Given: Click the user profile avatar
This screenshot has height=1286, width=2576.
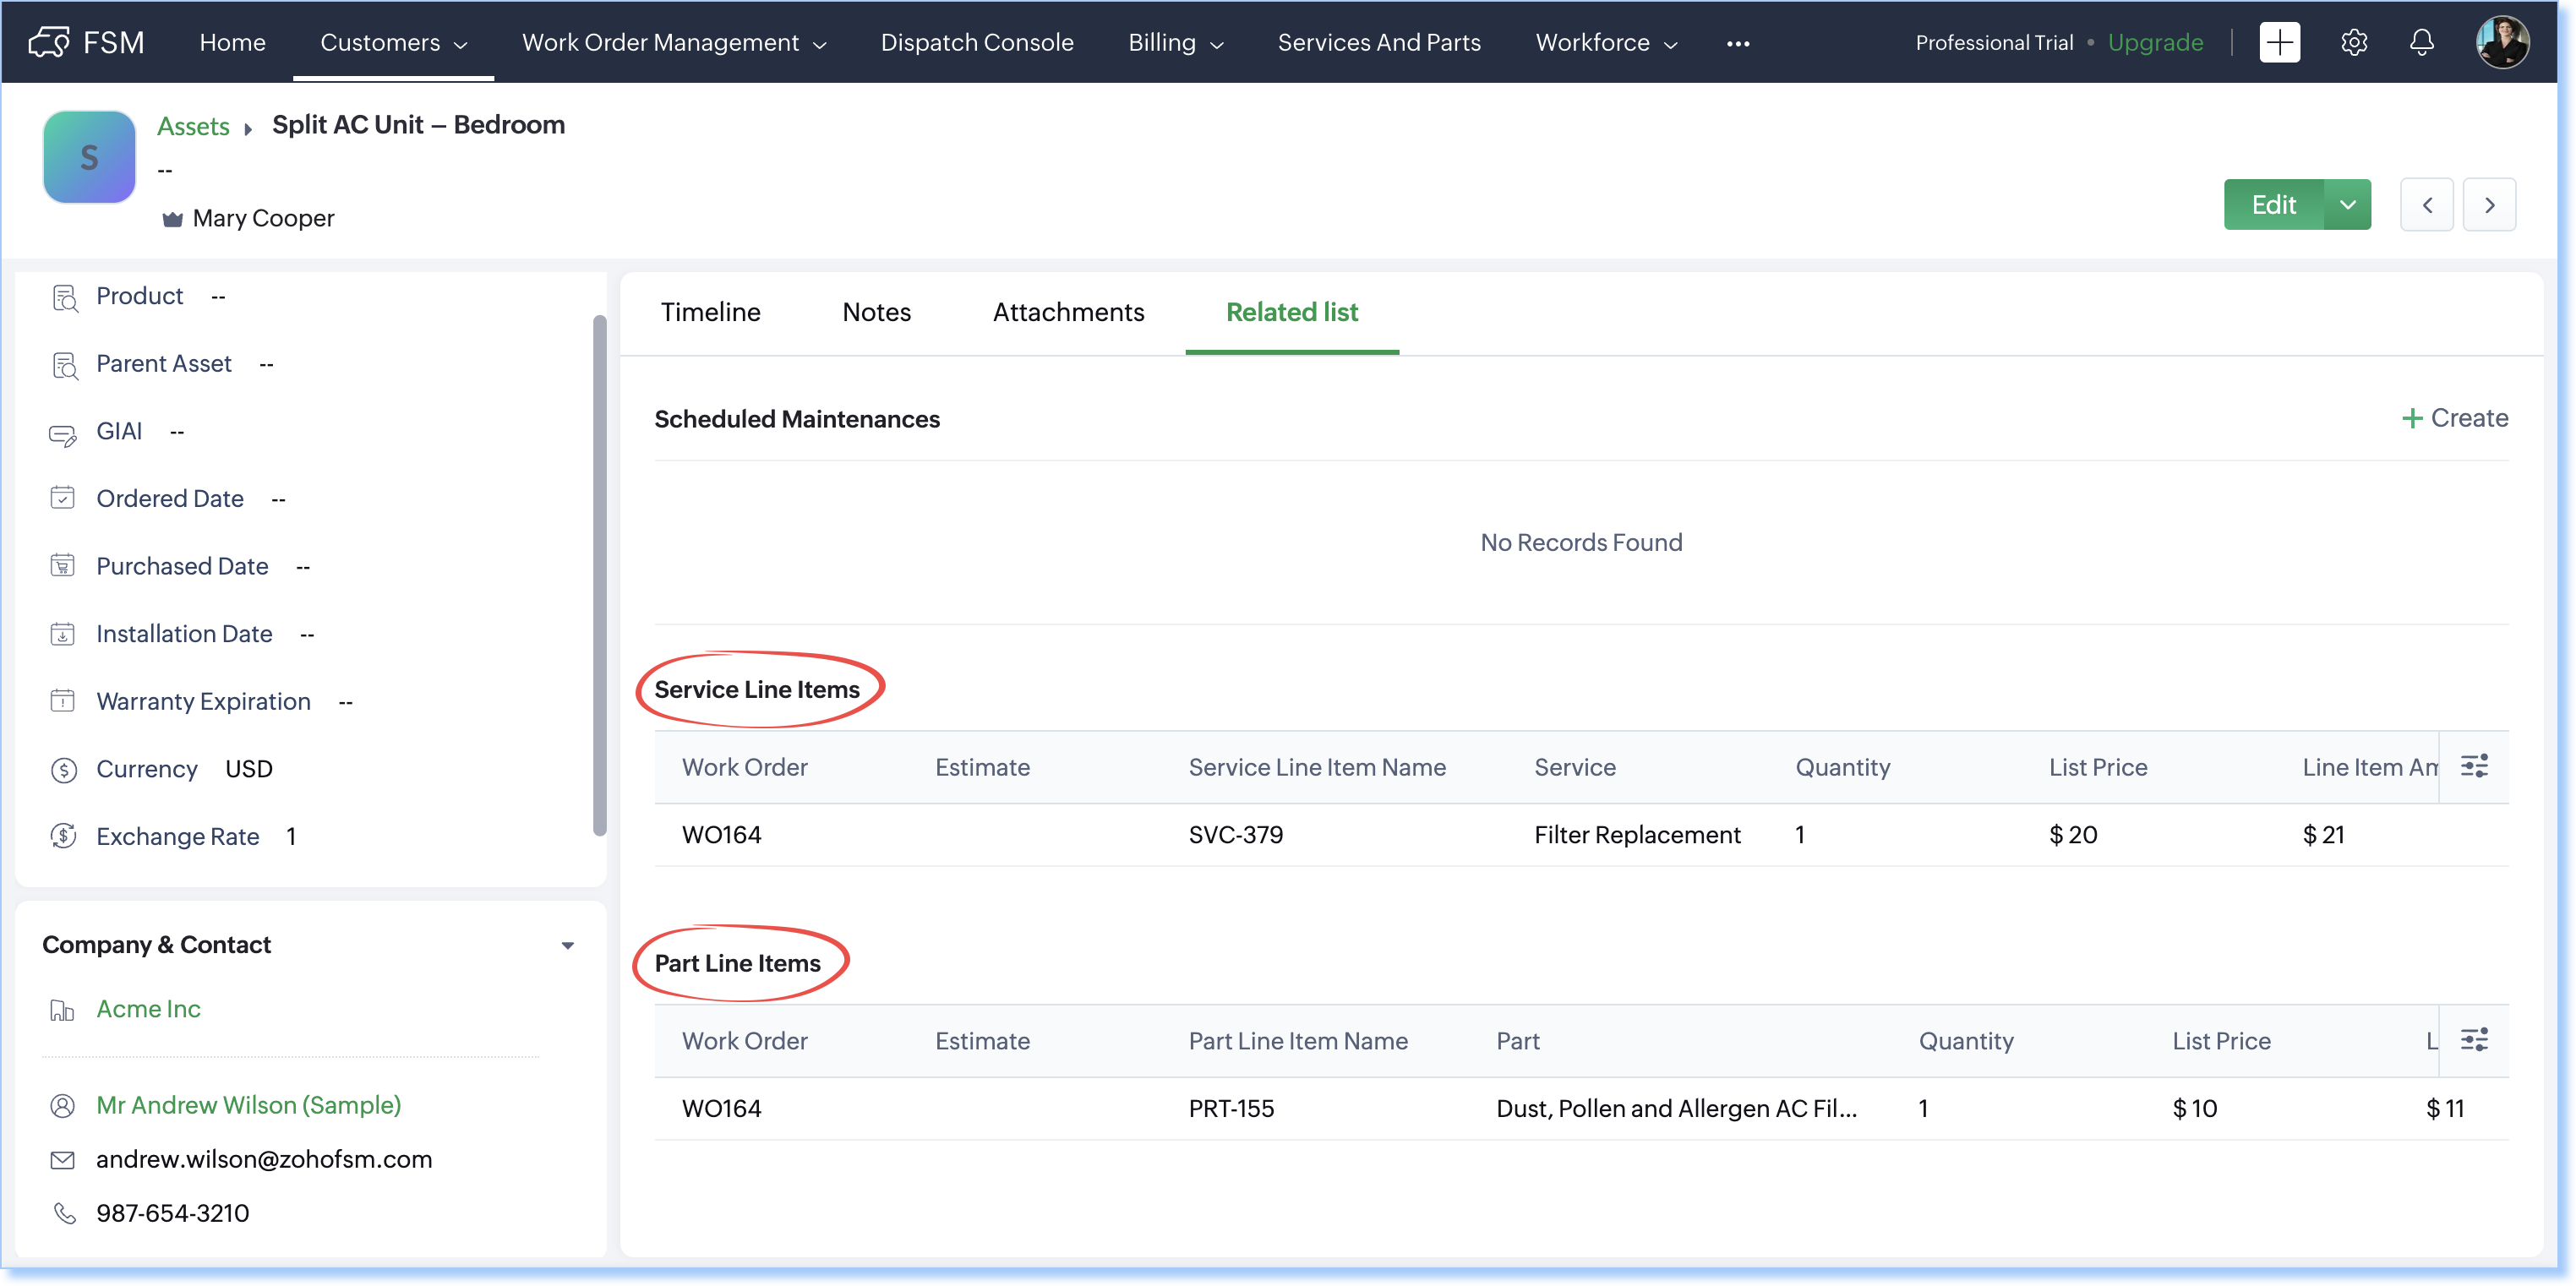Looking at the screenshot, I should (2502, 42).
